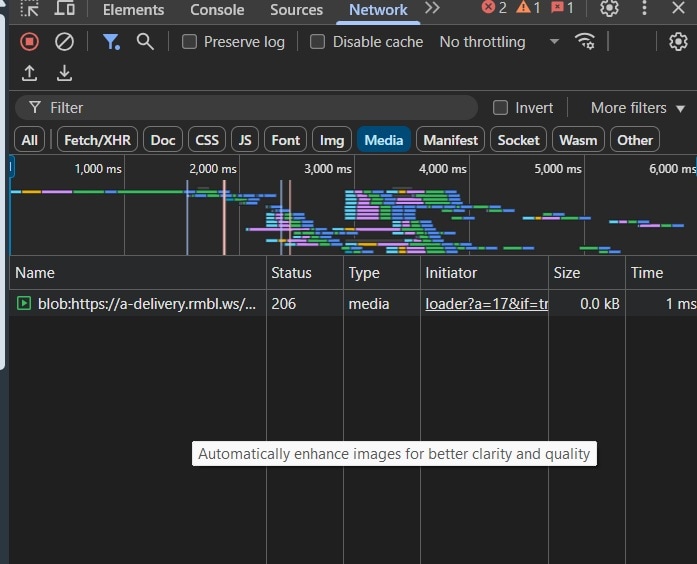The height and width of the screenshot is (564, 697).
Task: Filter requests by JS type
Action: click(245, 140)
